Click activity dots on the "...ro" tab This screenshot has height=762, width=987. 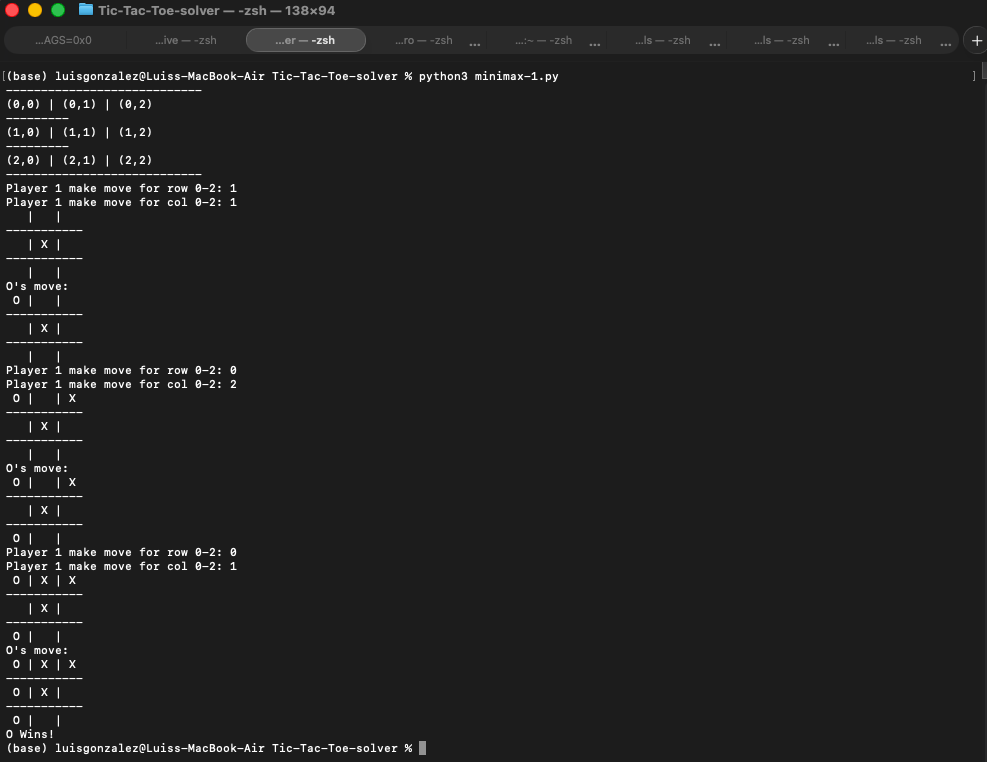pos(474,43)
